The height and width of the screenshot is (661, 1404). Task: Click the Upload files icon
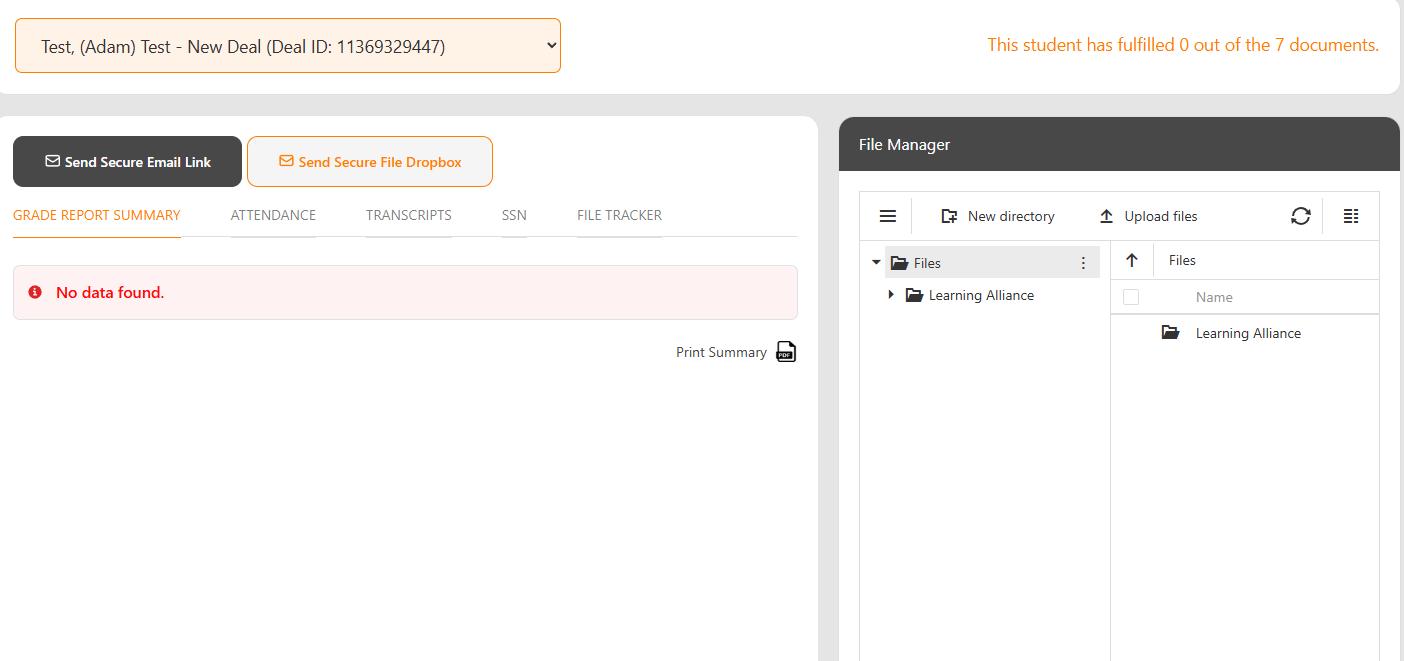[1106, 216]
